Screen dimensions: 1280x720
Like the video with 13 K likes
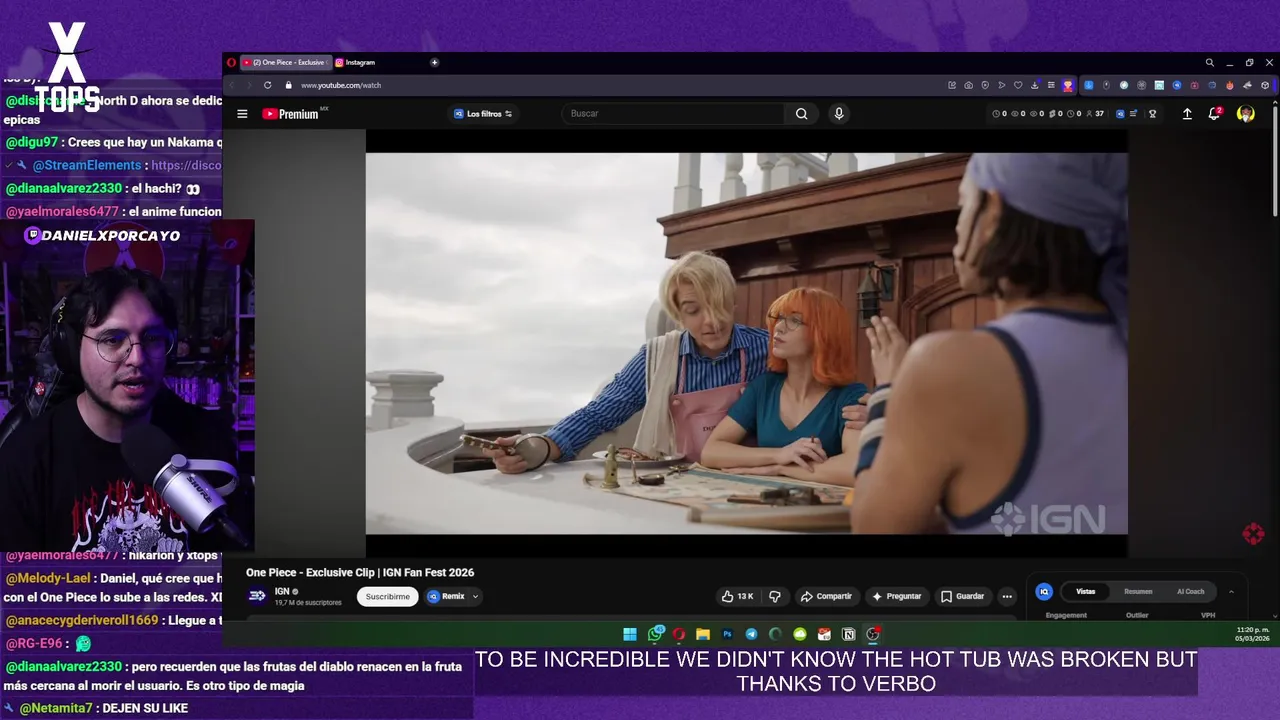[738, 596]
